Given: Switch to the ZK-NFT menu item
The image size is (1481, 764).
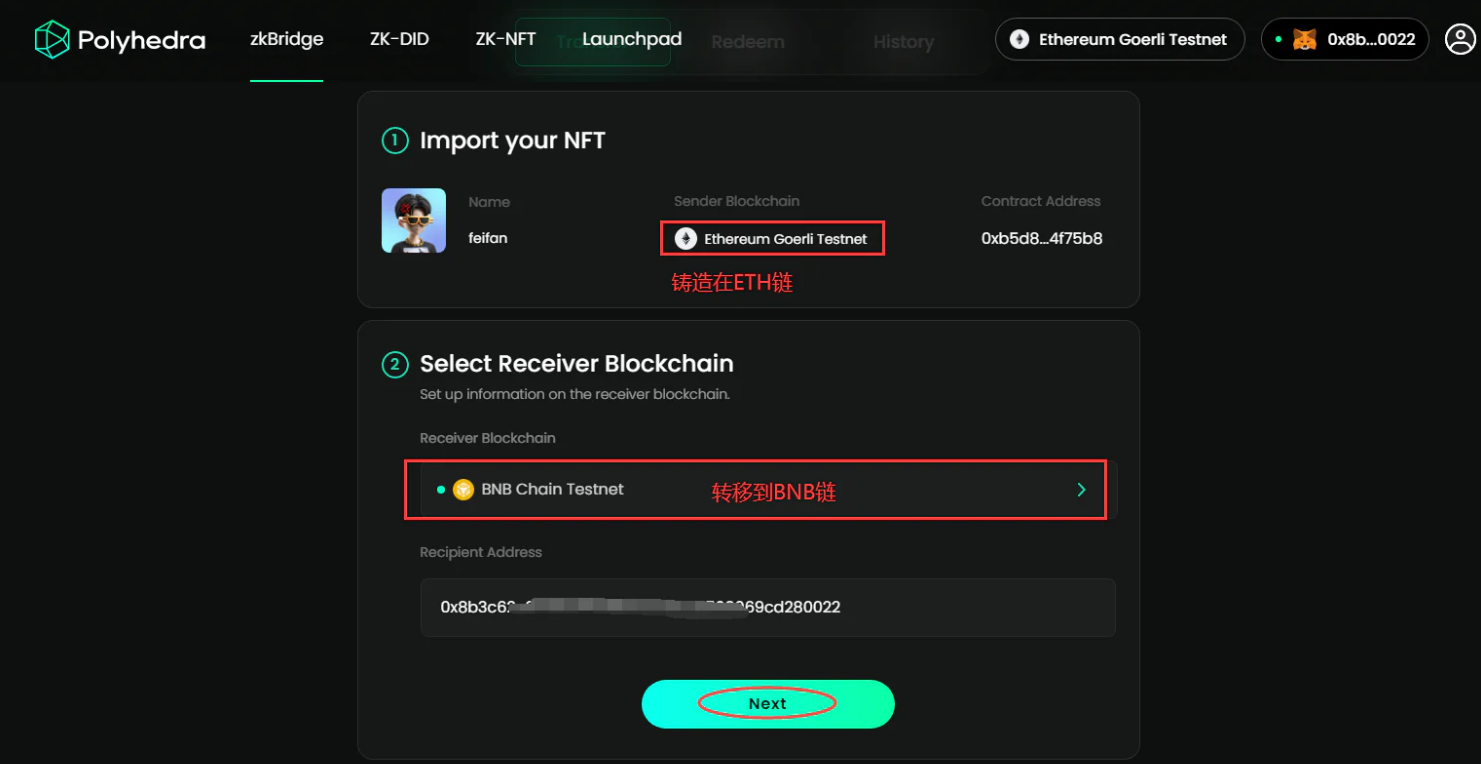Looking at the screenshot, I should pyautogui.click(x=505, y=40).
